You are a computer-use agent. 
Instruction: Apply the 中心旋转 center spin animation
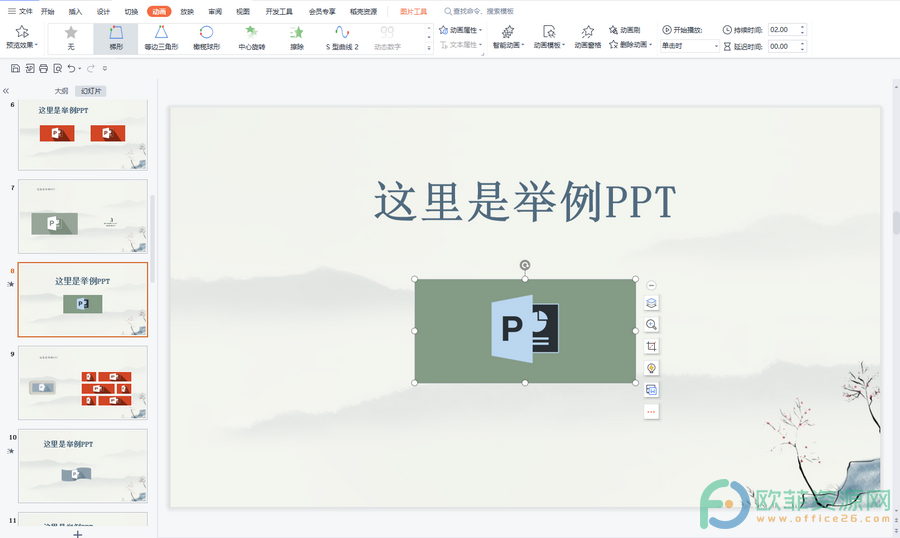[252, 38]
